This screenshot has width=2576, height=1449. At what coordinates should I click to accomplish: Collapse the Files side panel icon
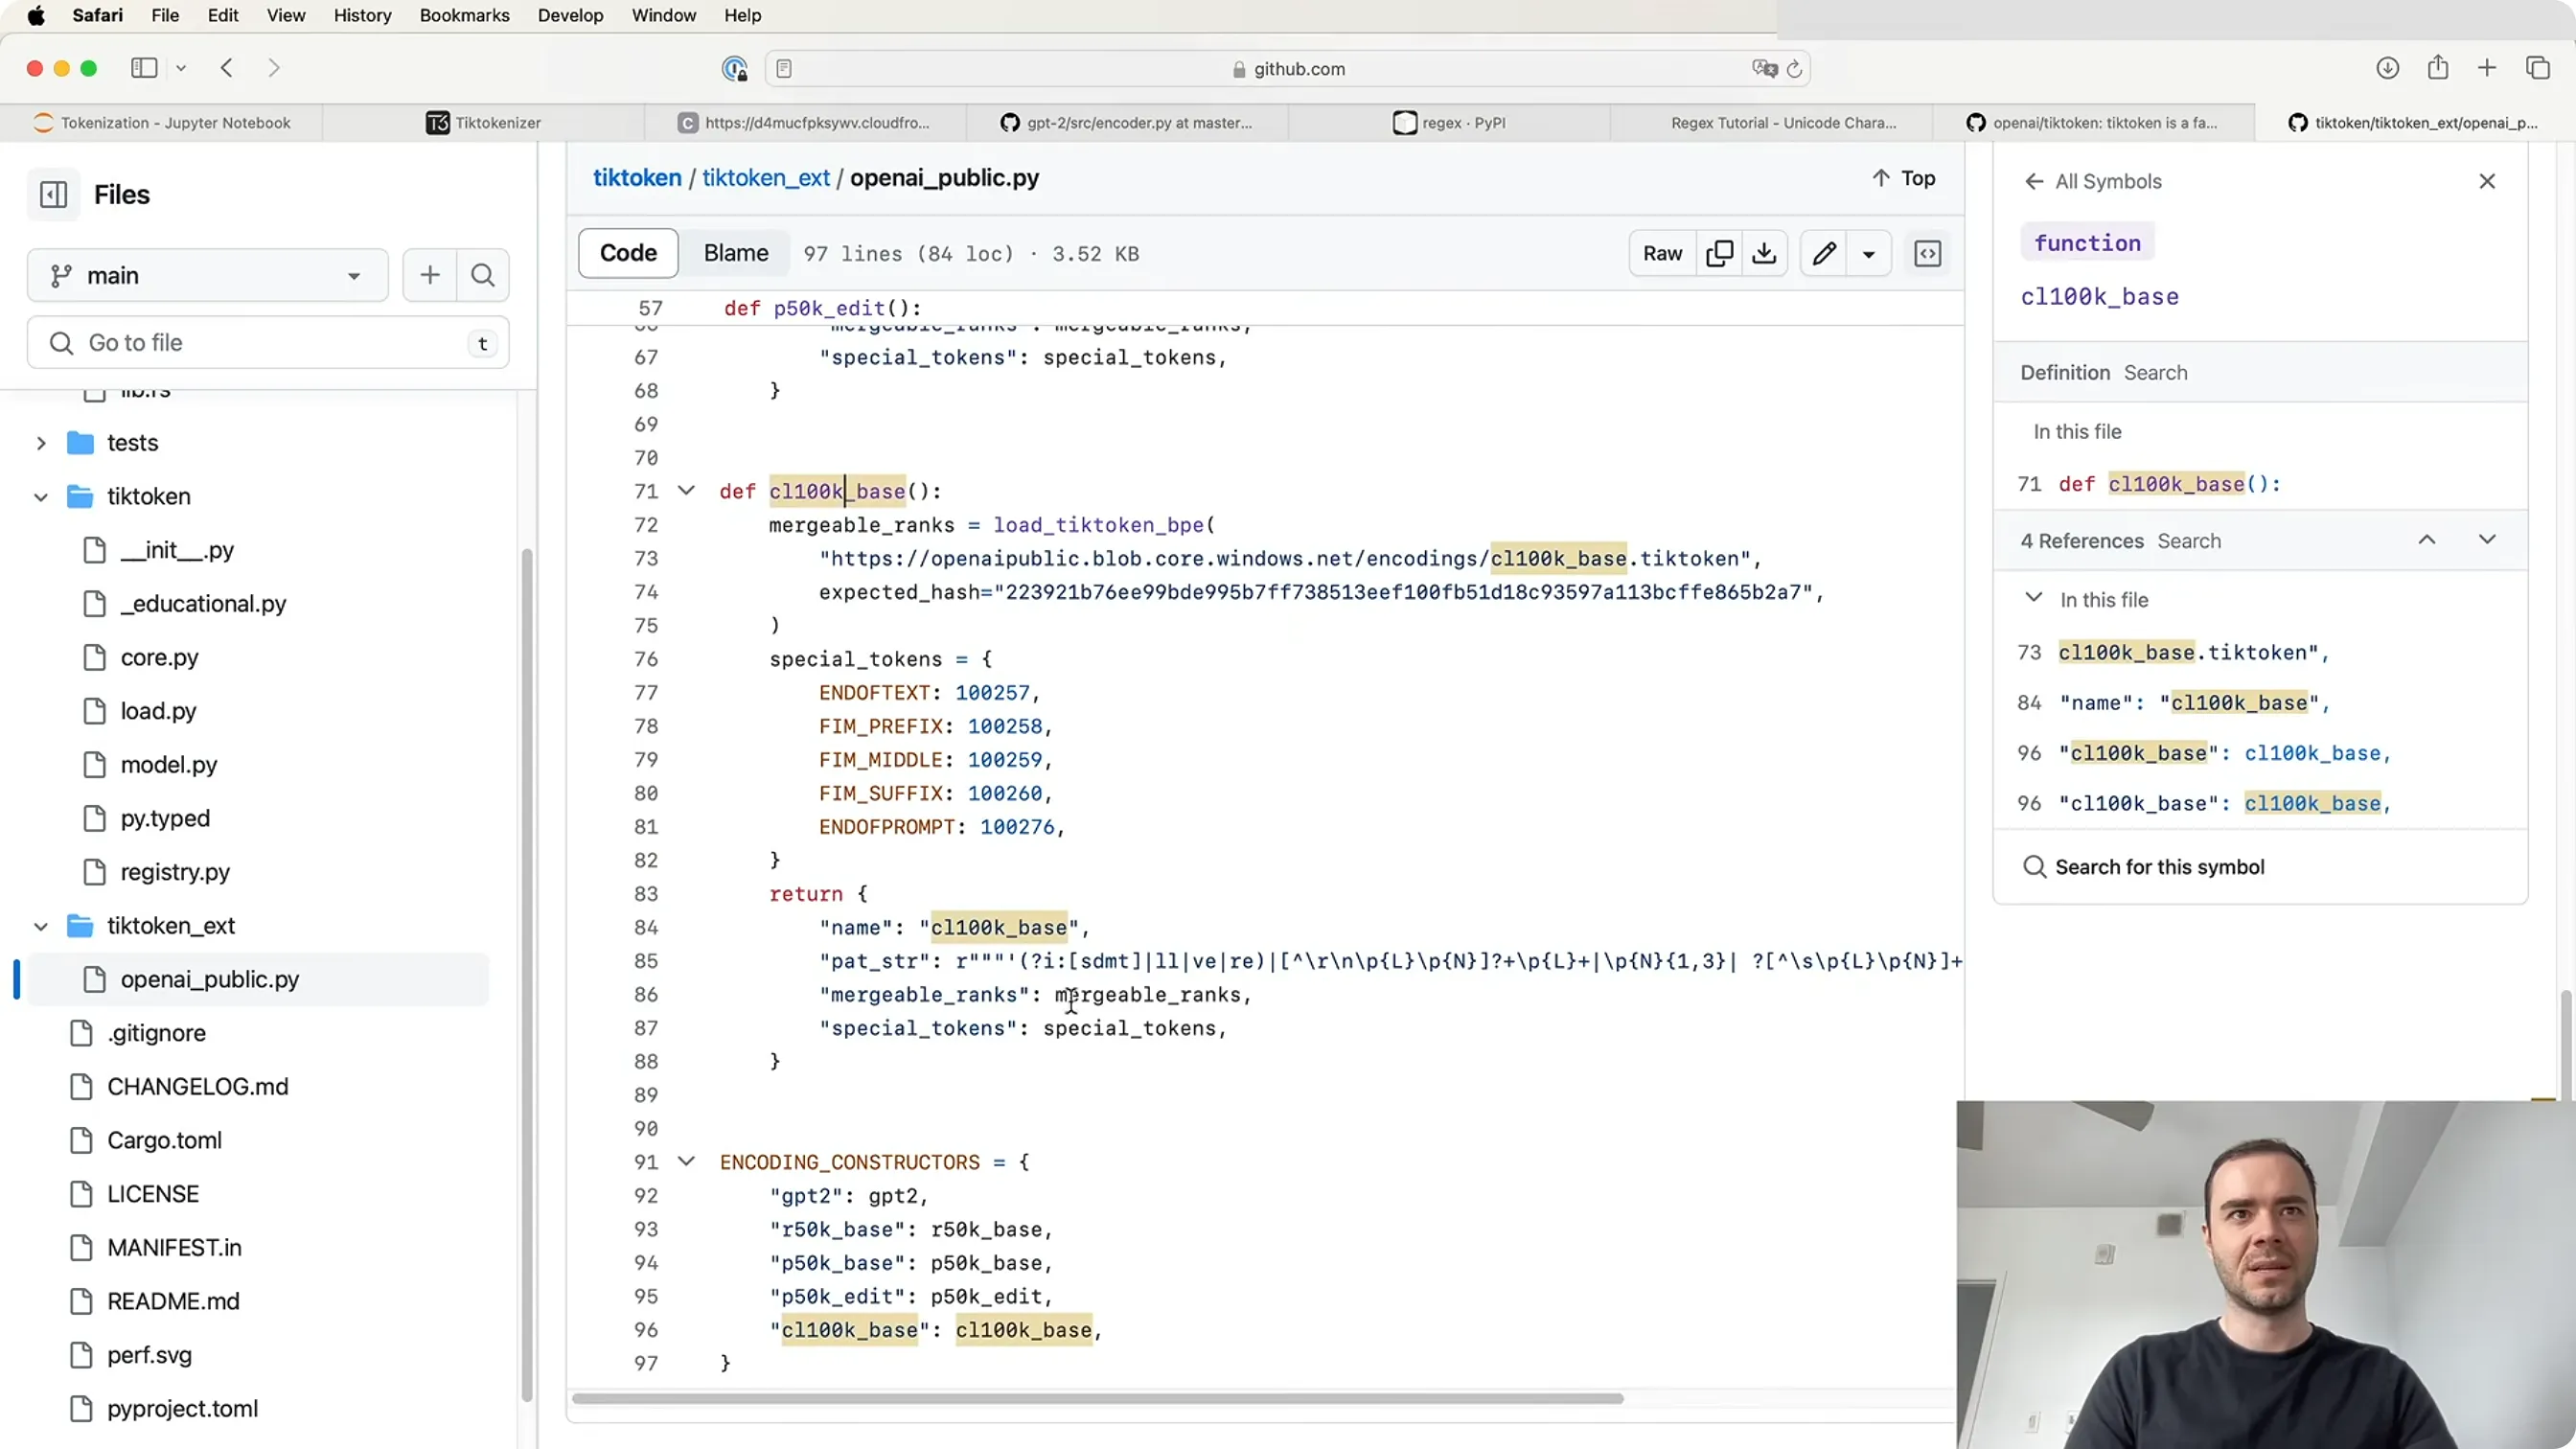click(x=53, y=194)
